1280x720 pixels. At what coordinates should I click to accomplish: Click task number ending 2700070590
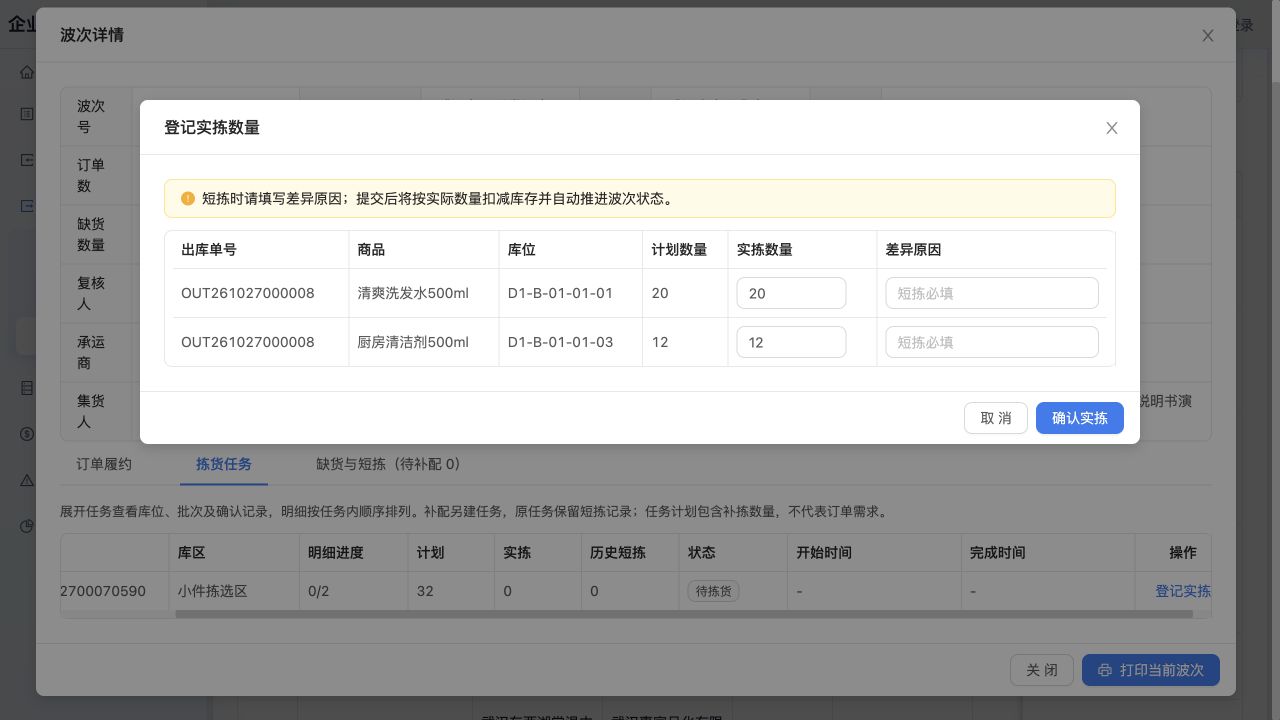tap(103, 591)
